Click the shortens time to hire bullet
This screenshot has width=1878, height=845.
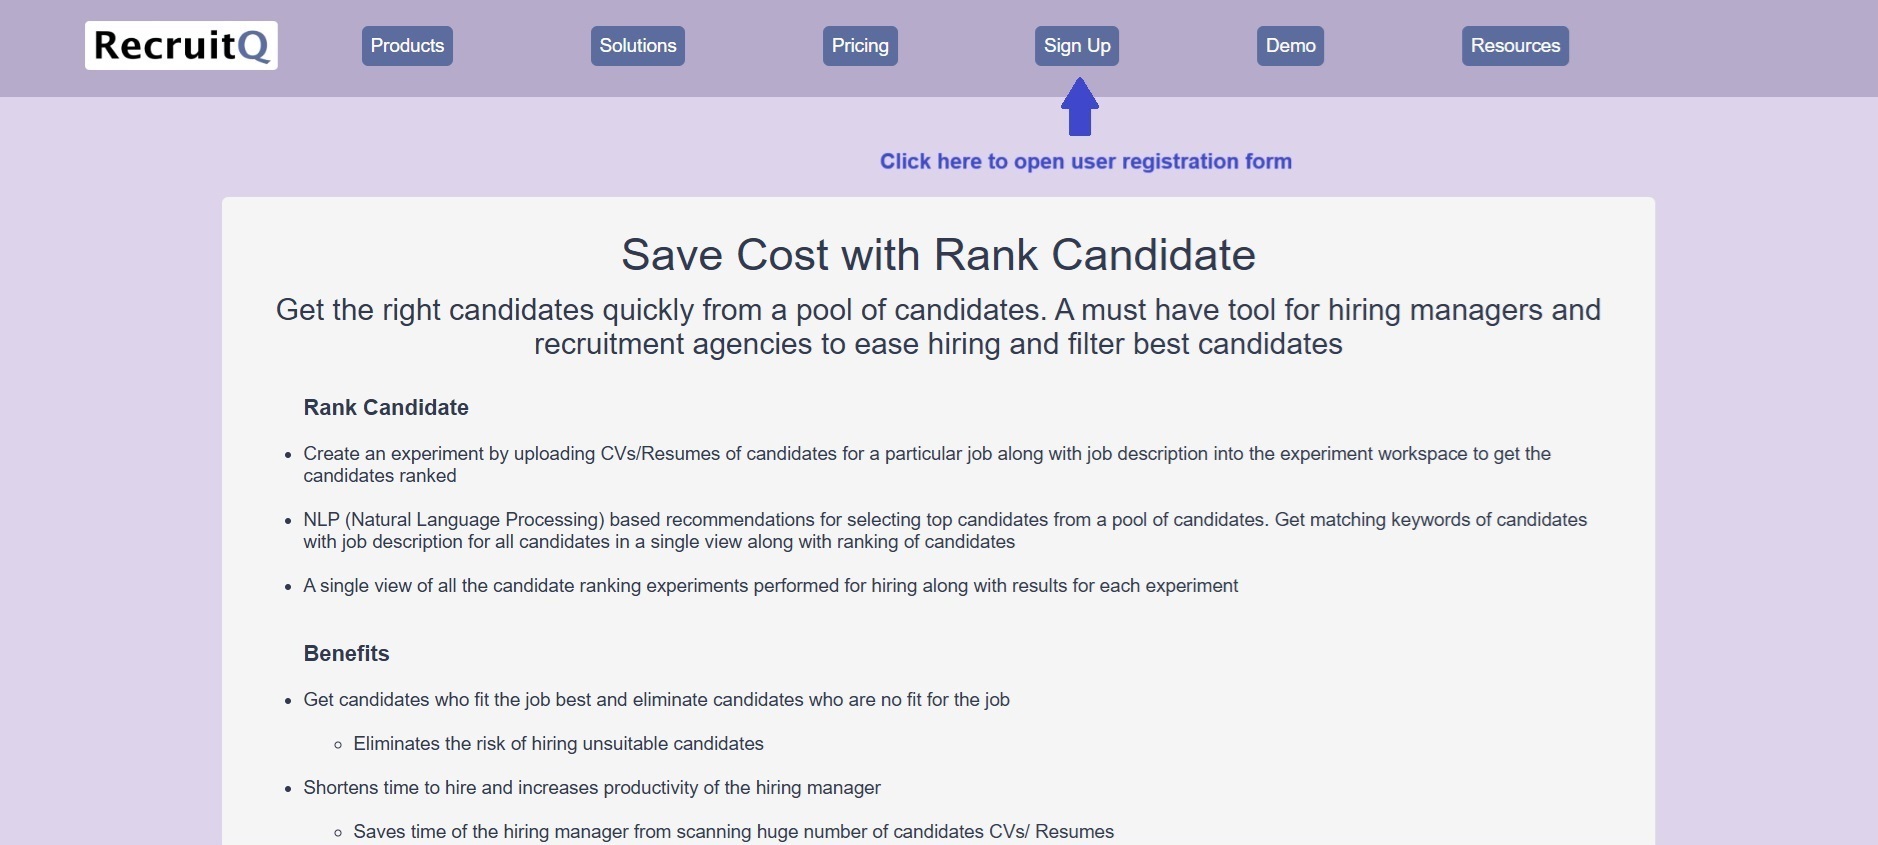591,787
